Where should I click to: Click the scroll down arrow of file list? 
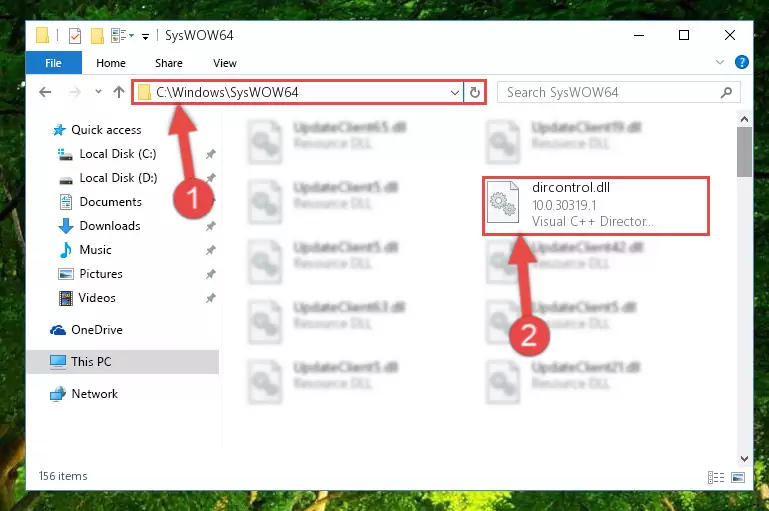744,459
